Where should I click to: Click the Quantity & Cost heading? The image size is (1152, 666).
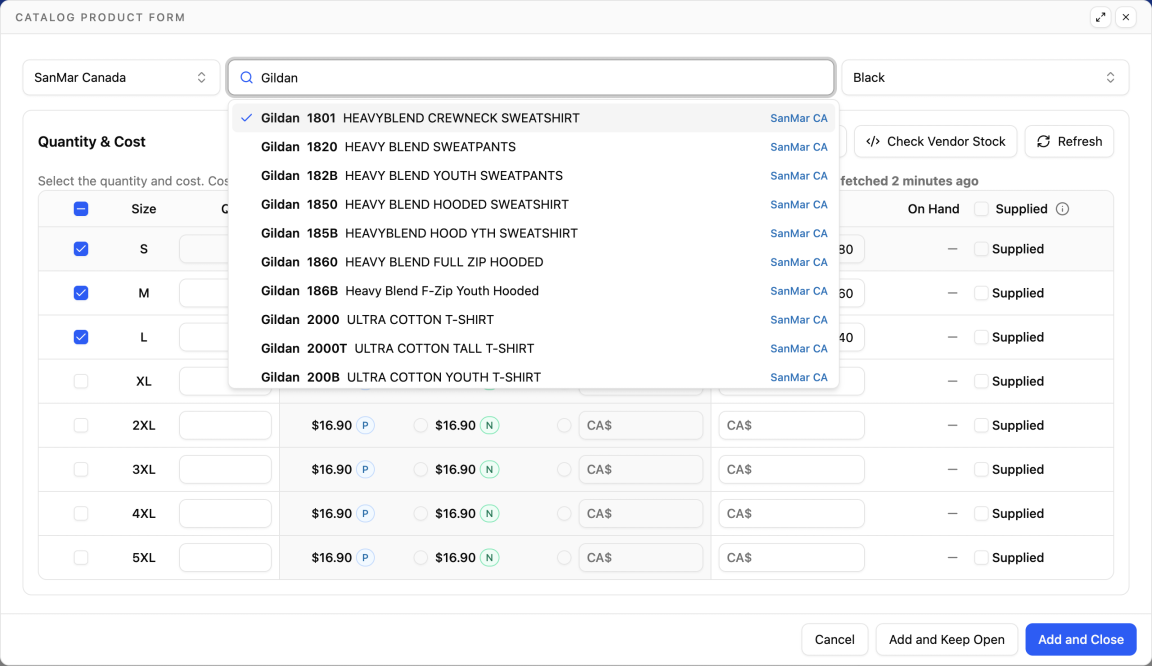pyautogui.click(x=92, y=142)
